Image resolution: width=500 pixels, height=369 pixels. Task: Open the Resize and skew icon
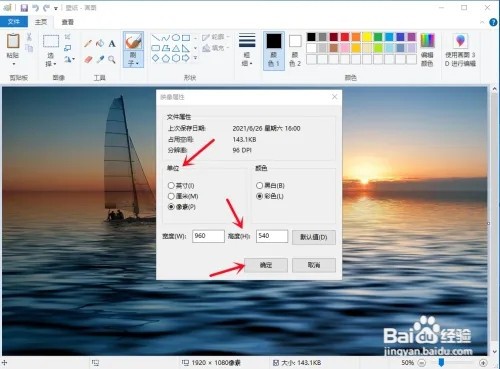pyautogui.click(x=68, y=48)
